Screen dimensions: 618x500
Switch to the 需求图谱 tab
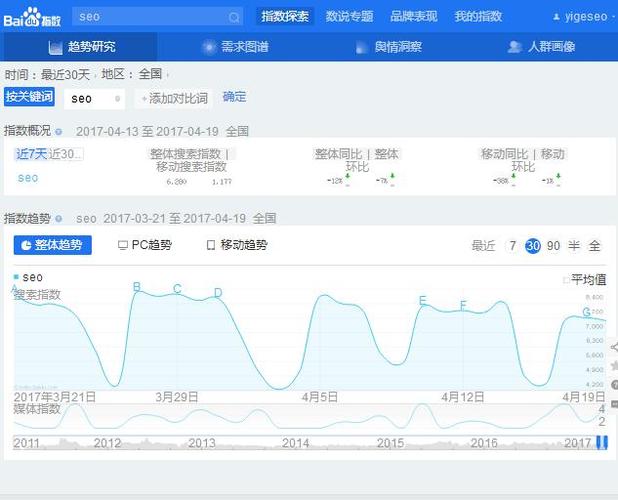pyautogui.click(x=235, y=47)
